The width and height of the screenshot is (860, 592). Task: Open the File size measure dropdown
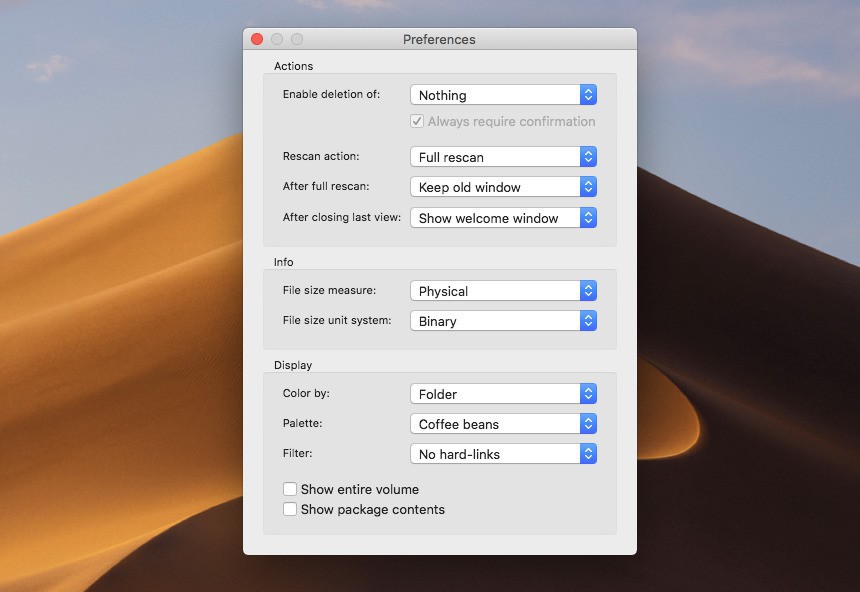coord(504,291)
